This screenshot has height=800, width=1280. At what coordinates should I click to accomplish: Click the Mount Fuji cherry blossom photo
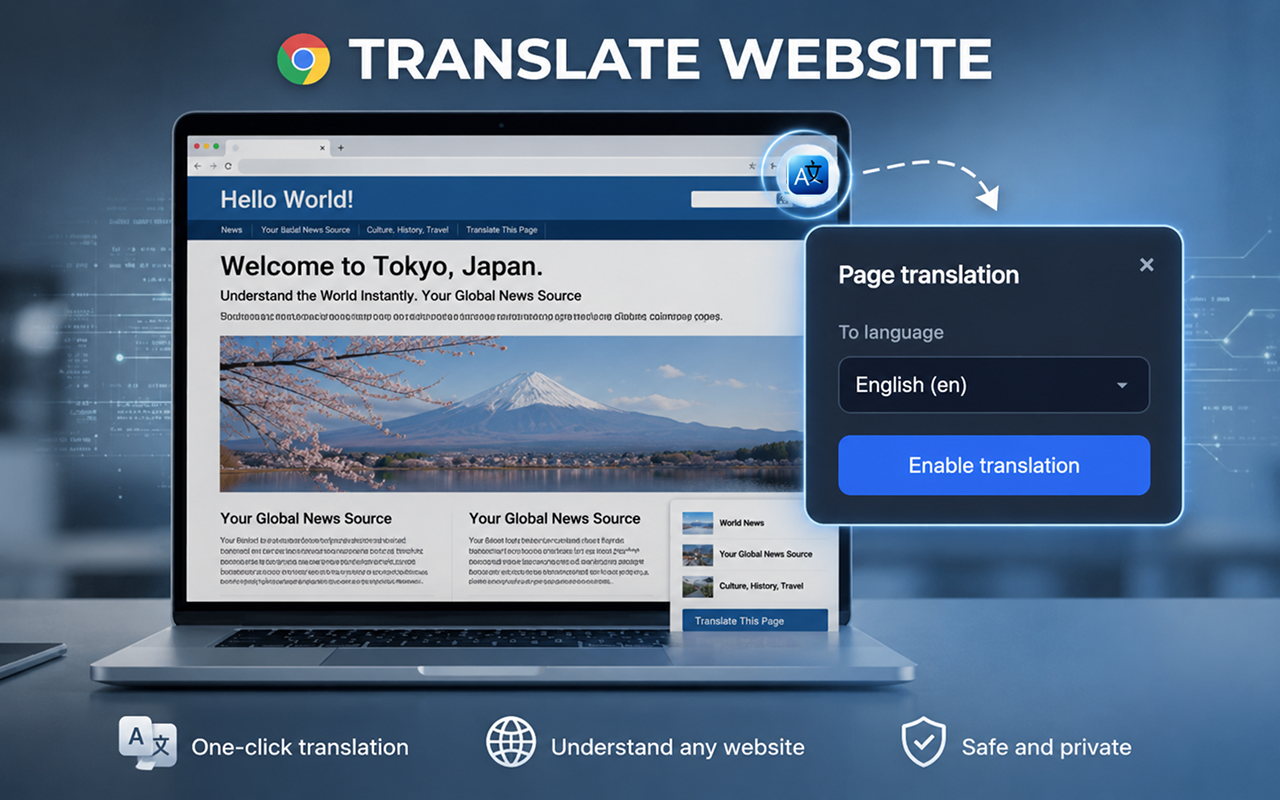[x=511, y=413]
